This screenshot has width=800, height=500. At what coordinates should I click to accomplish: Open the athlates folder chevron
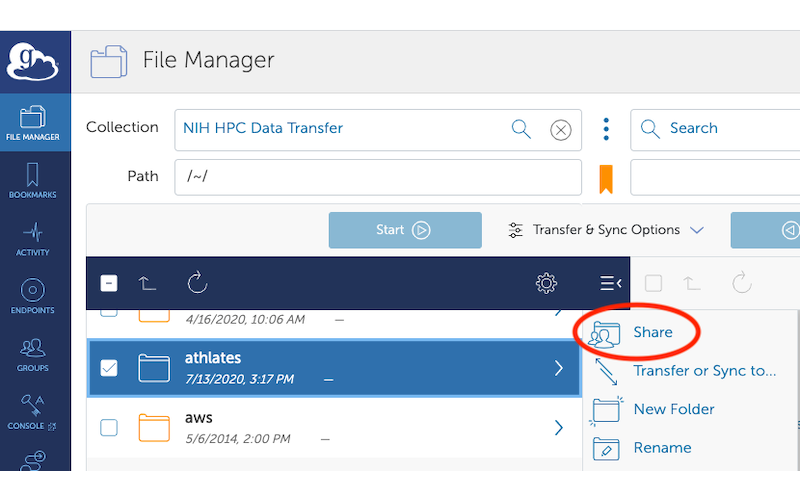[559, 368]
